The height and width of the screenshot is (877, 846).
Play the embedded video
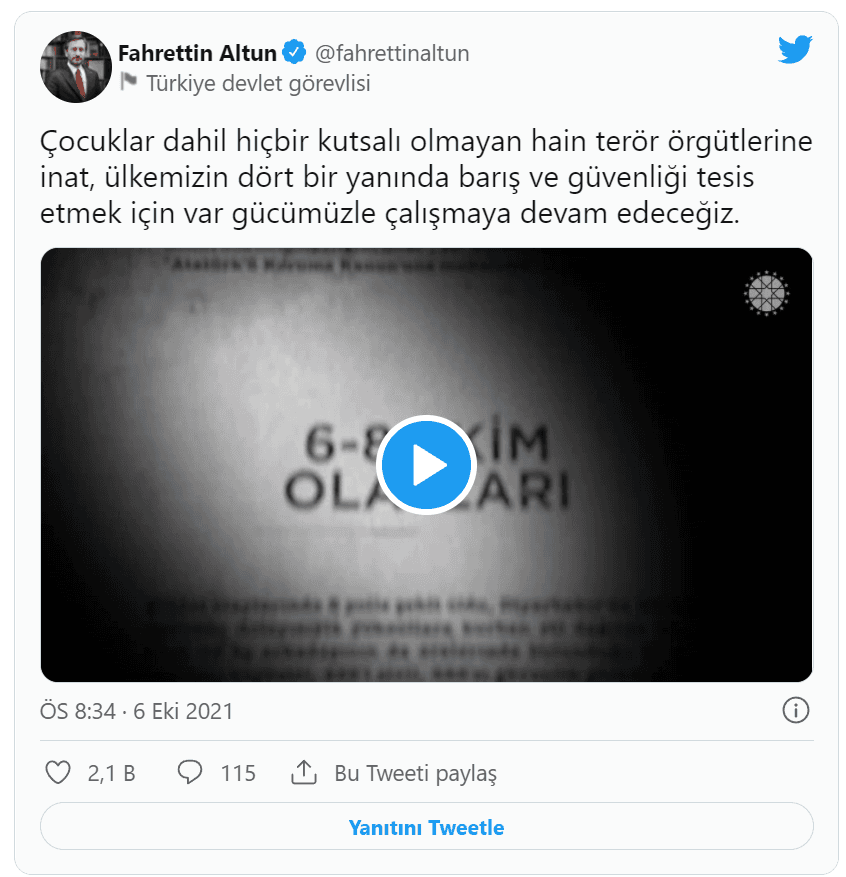426,465
